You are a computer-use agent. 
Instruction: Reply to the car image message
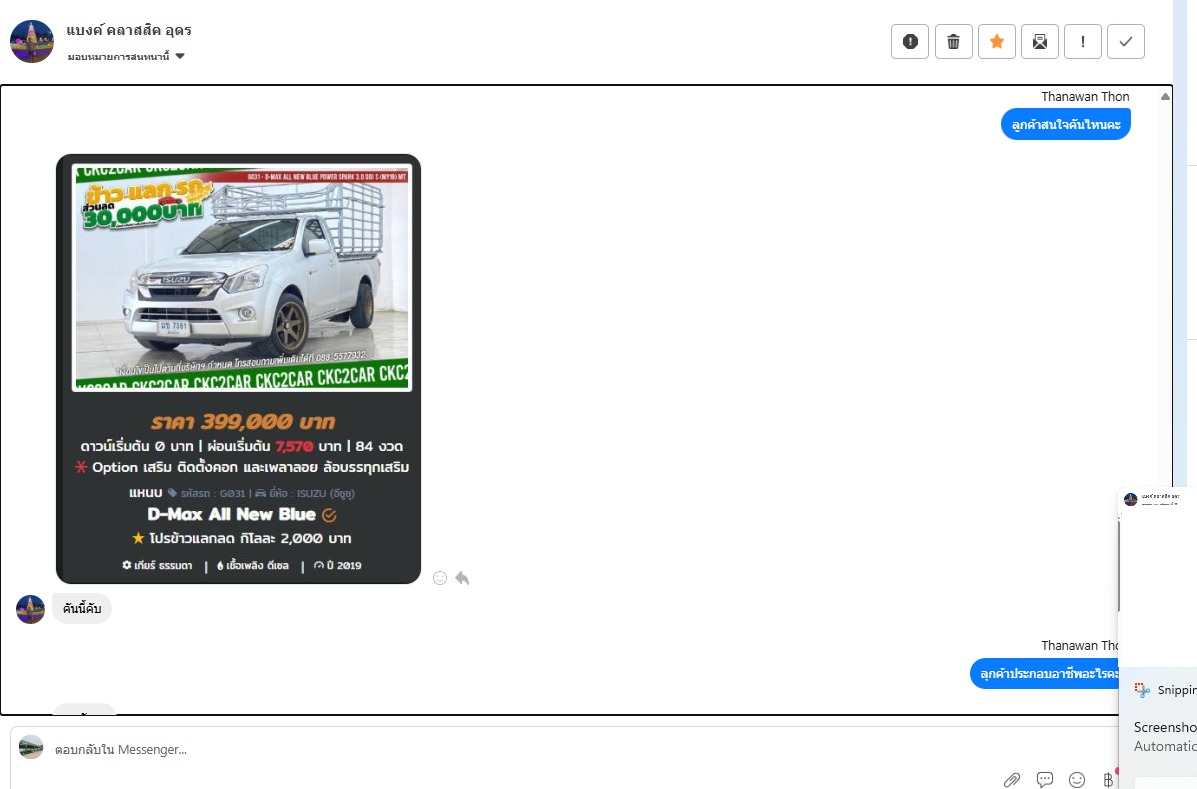(462, 578)
